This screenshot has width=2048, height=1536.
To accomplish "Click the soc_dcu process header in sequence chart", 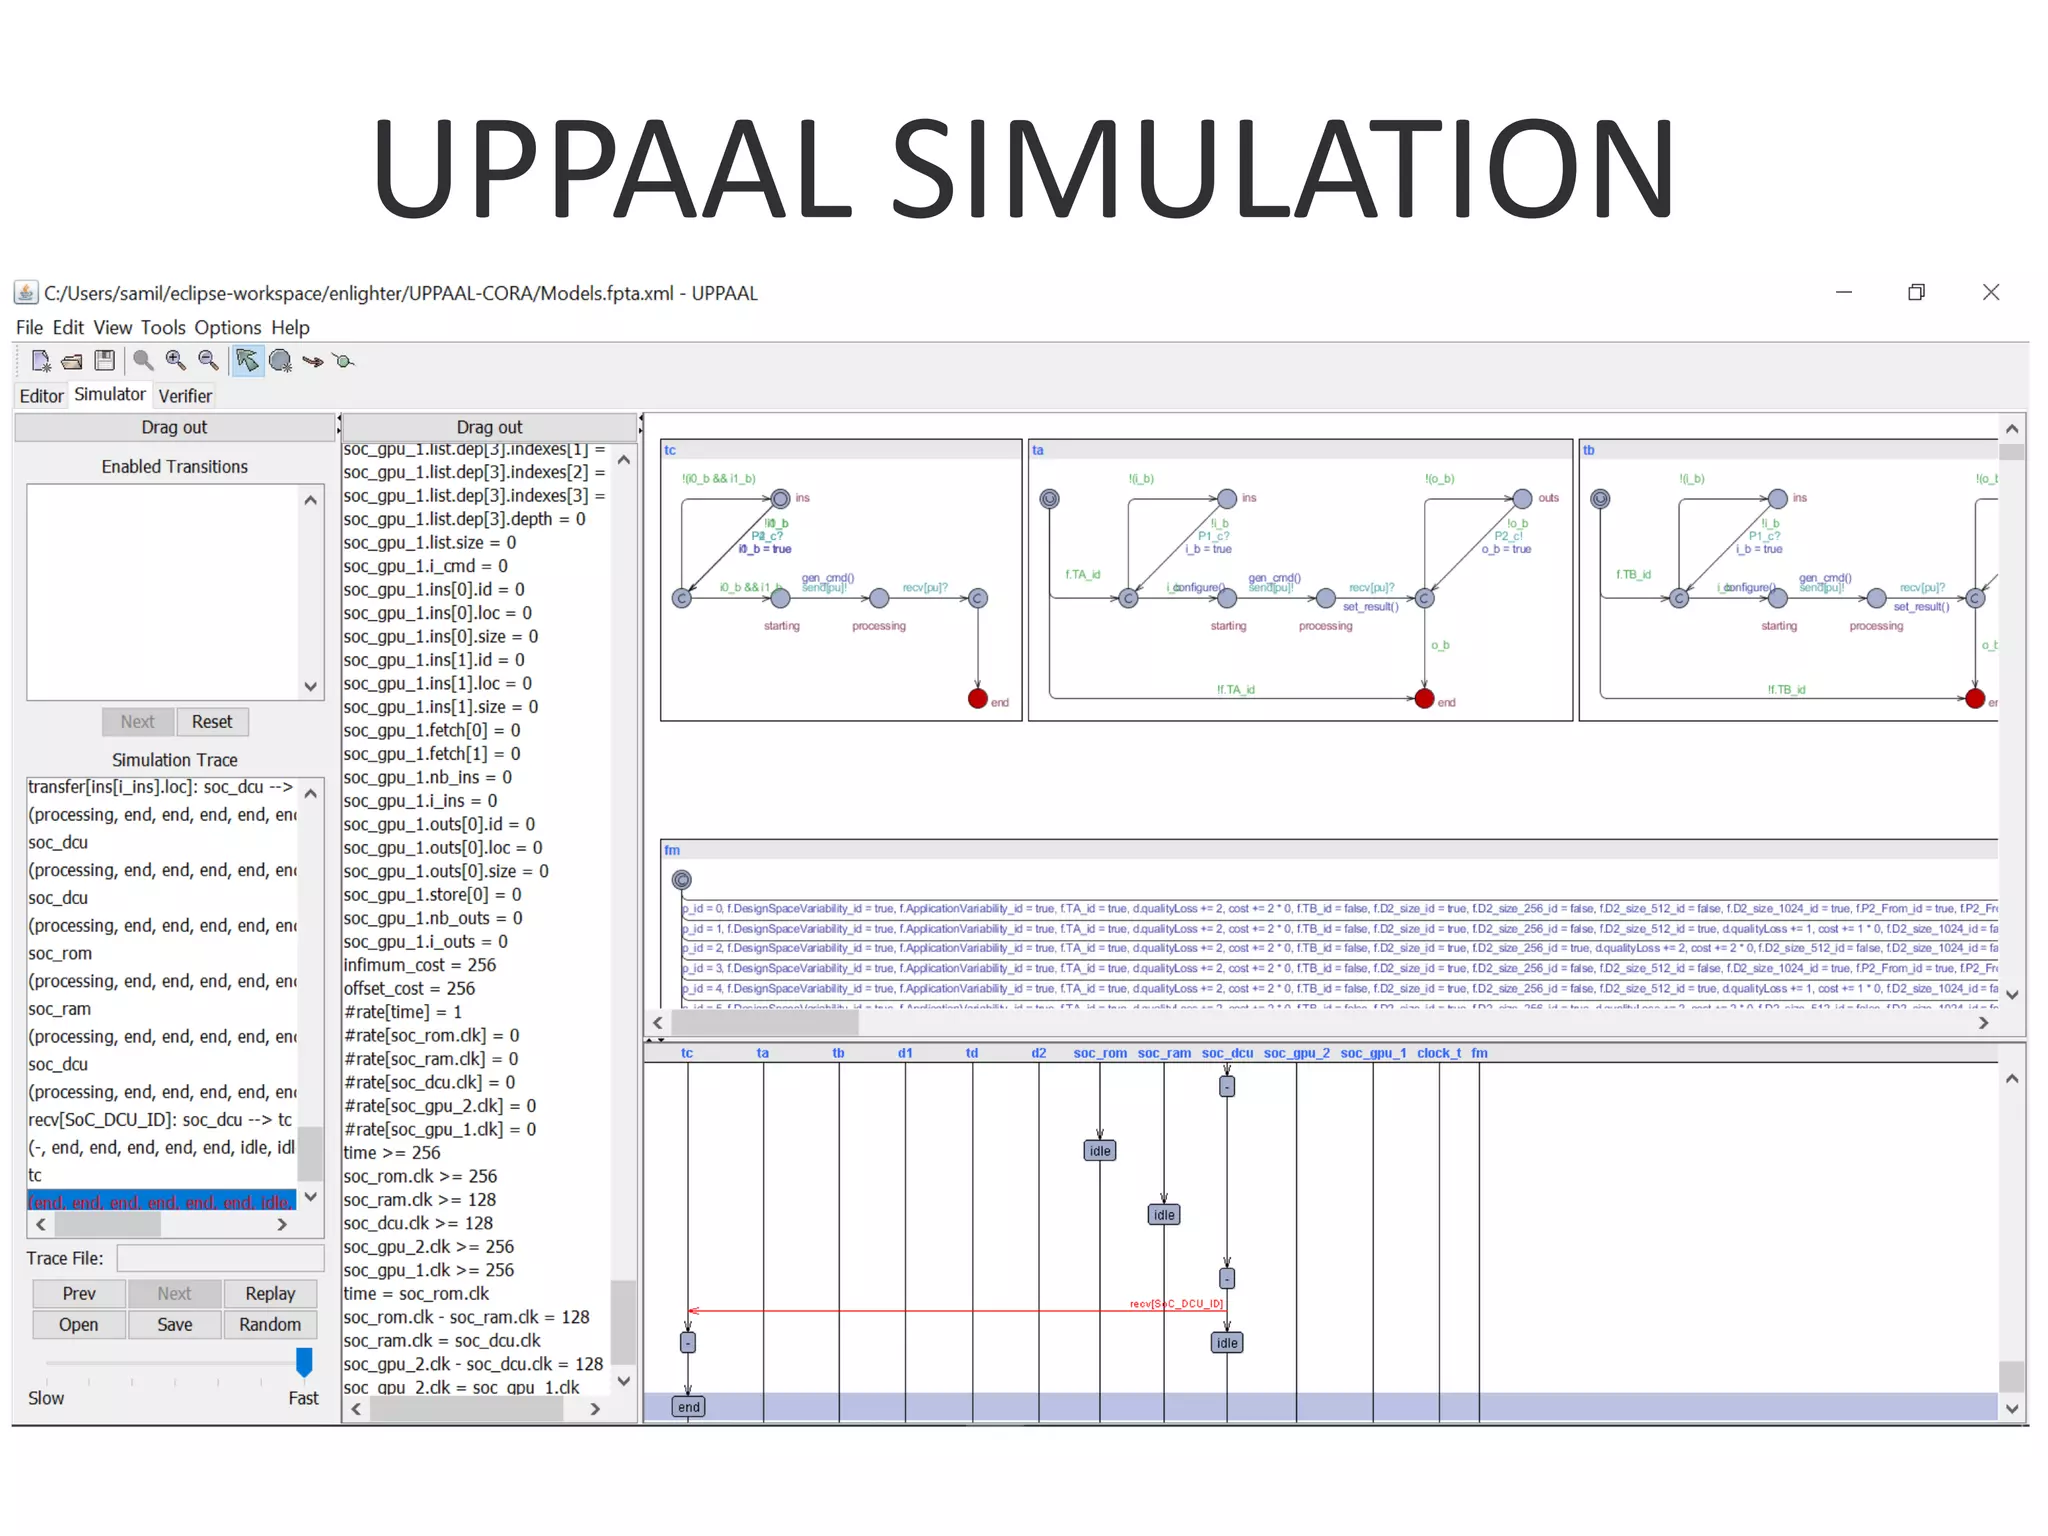I will click(1227, 1053).
